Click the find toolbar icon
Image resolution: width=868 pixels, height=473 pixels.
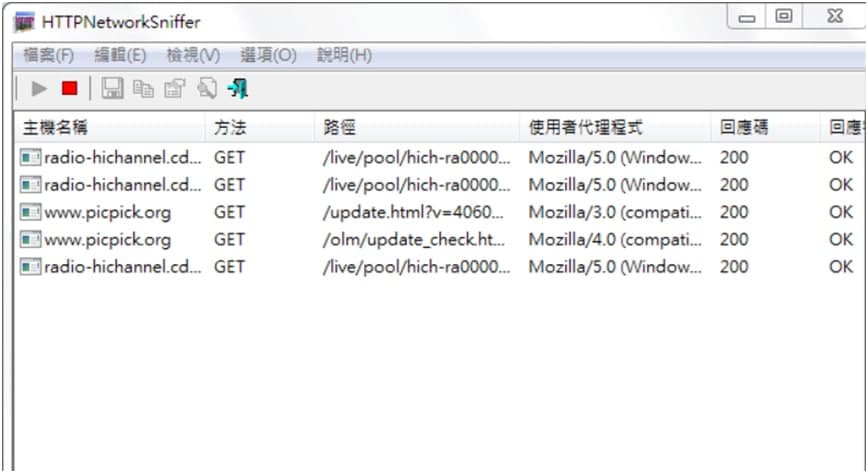(x=207, y=89)
